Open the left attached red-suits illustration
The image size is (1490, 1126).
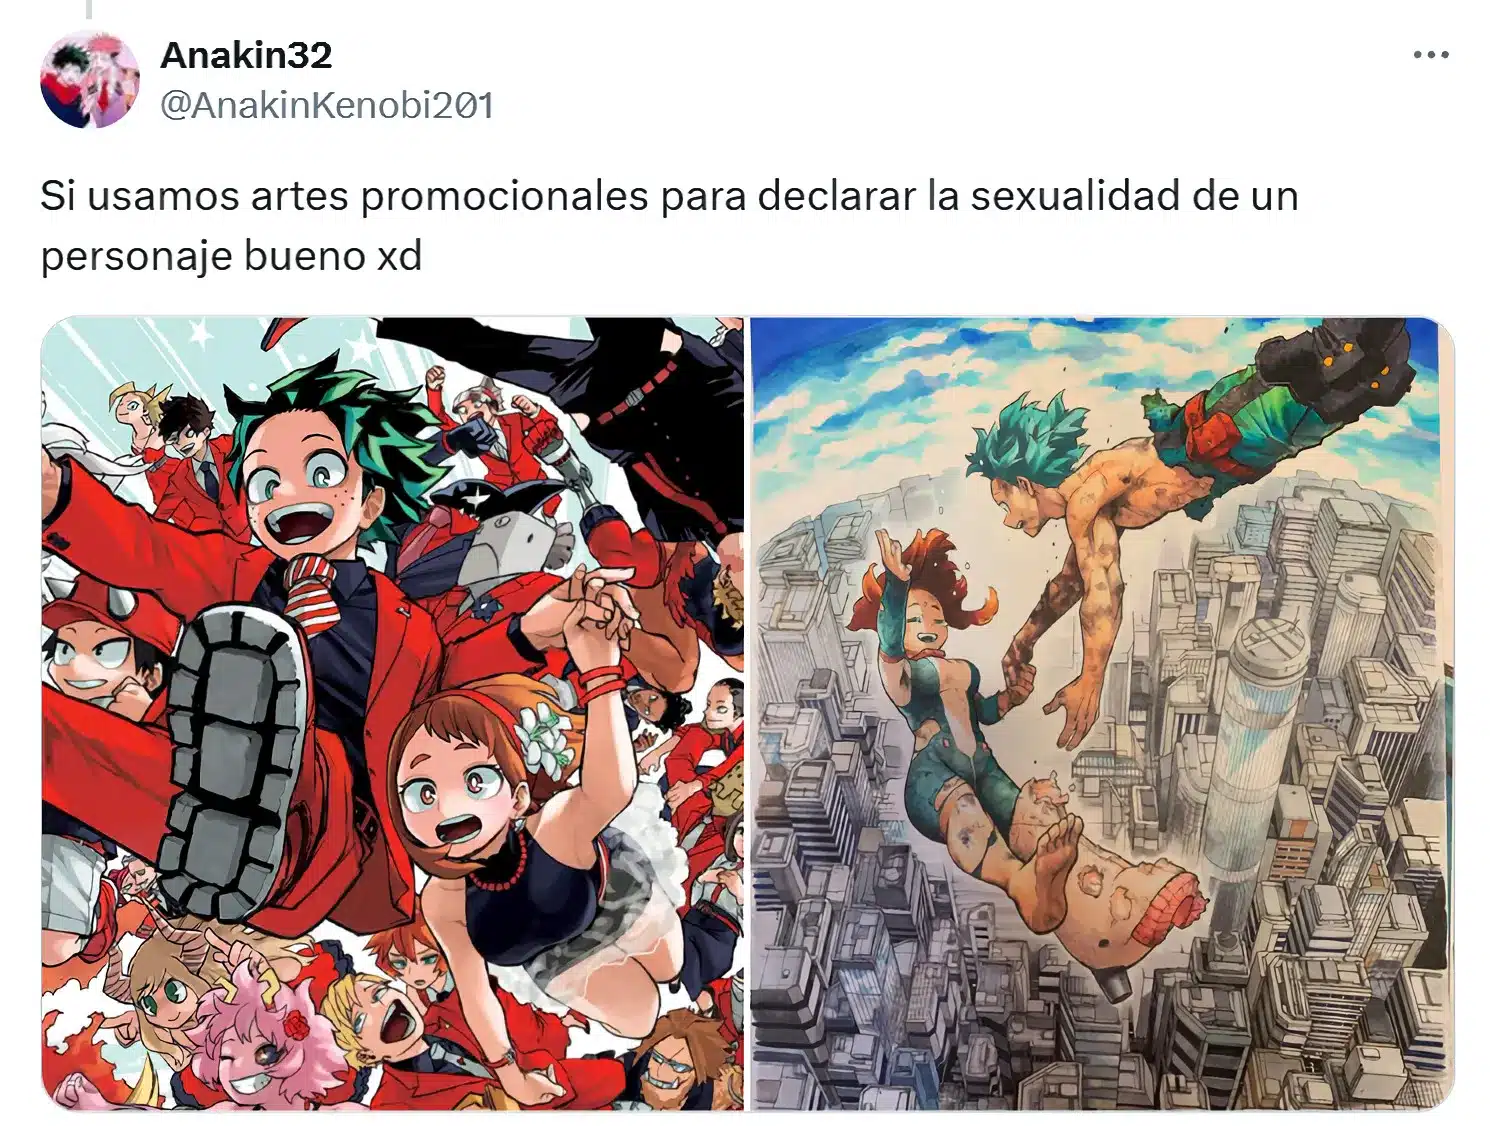pyautogui.click(x=392, y=713)
